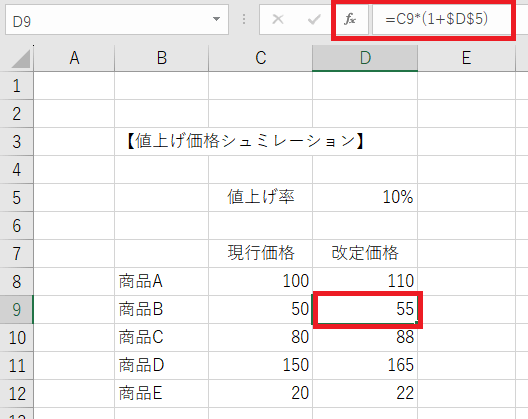Select row 6 header
Viewport: 528px width, 419px height.
pyautogui.click(x=16, y=225)
